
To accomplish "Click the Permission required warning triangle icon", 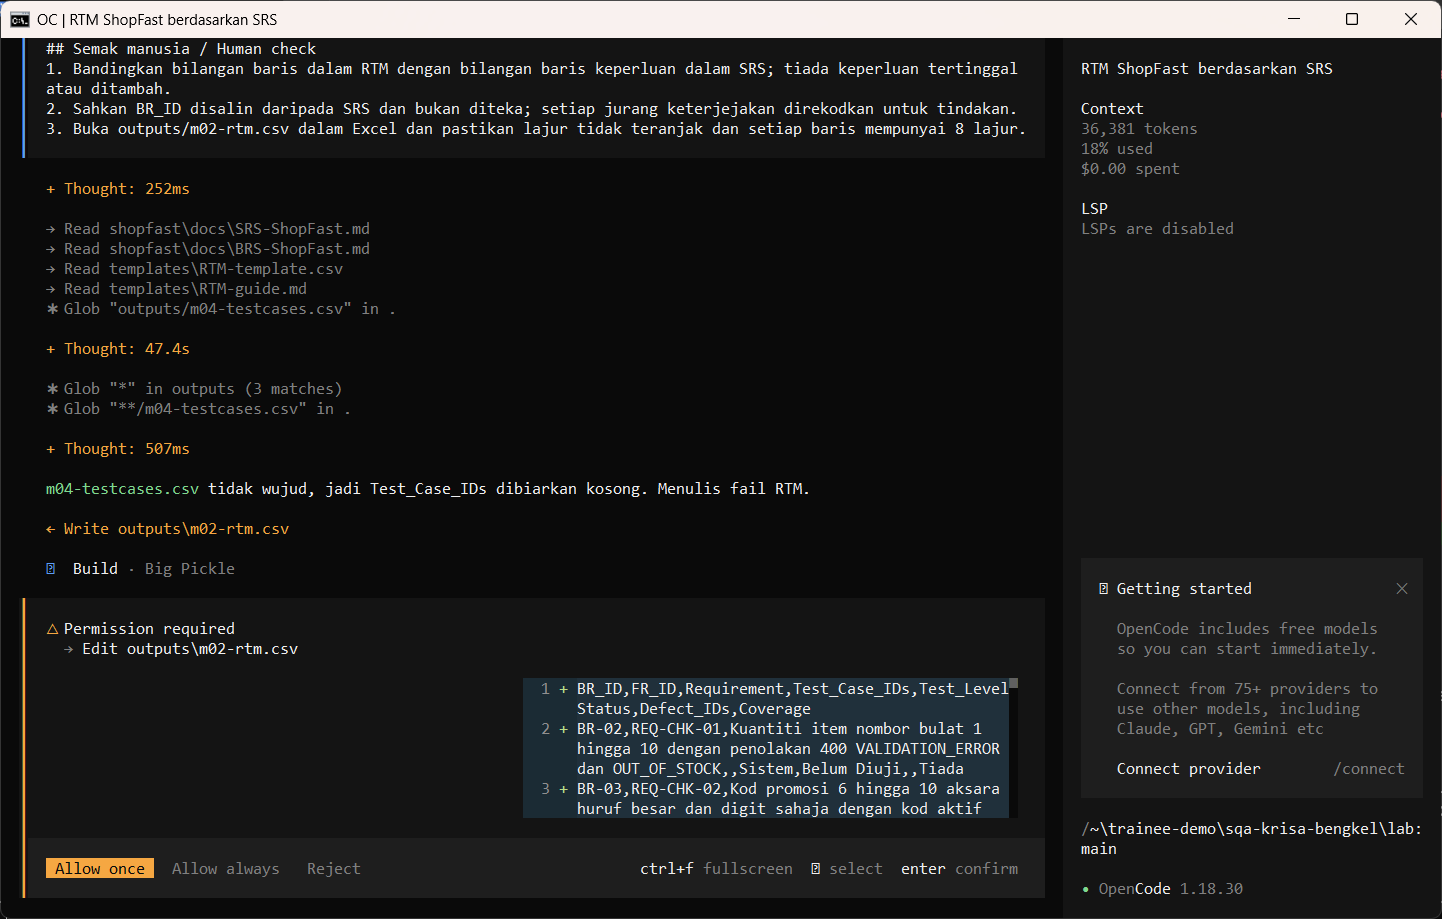I will tap(52, 628).
